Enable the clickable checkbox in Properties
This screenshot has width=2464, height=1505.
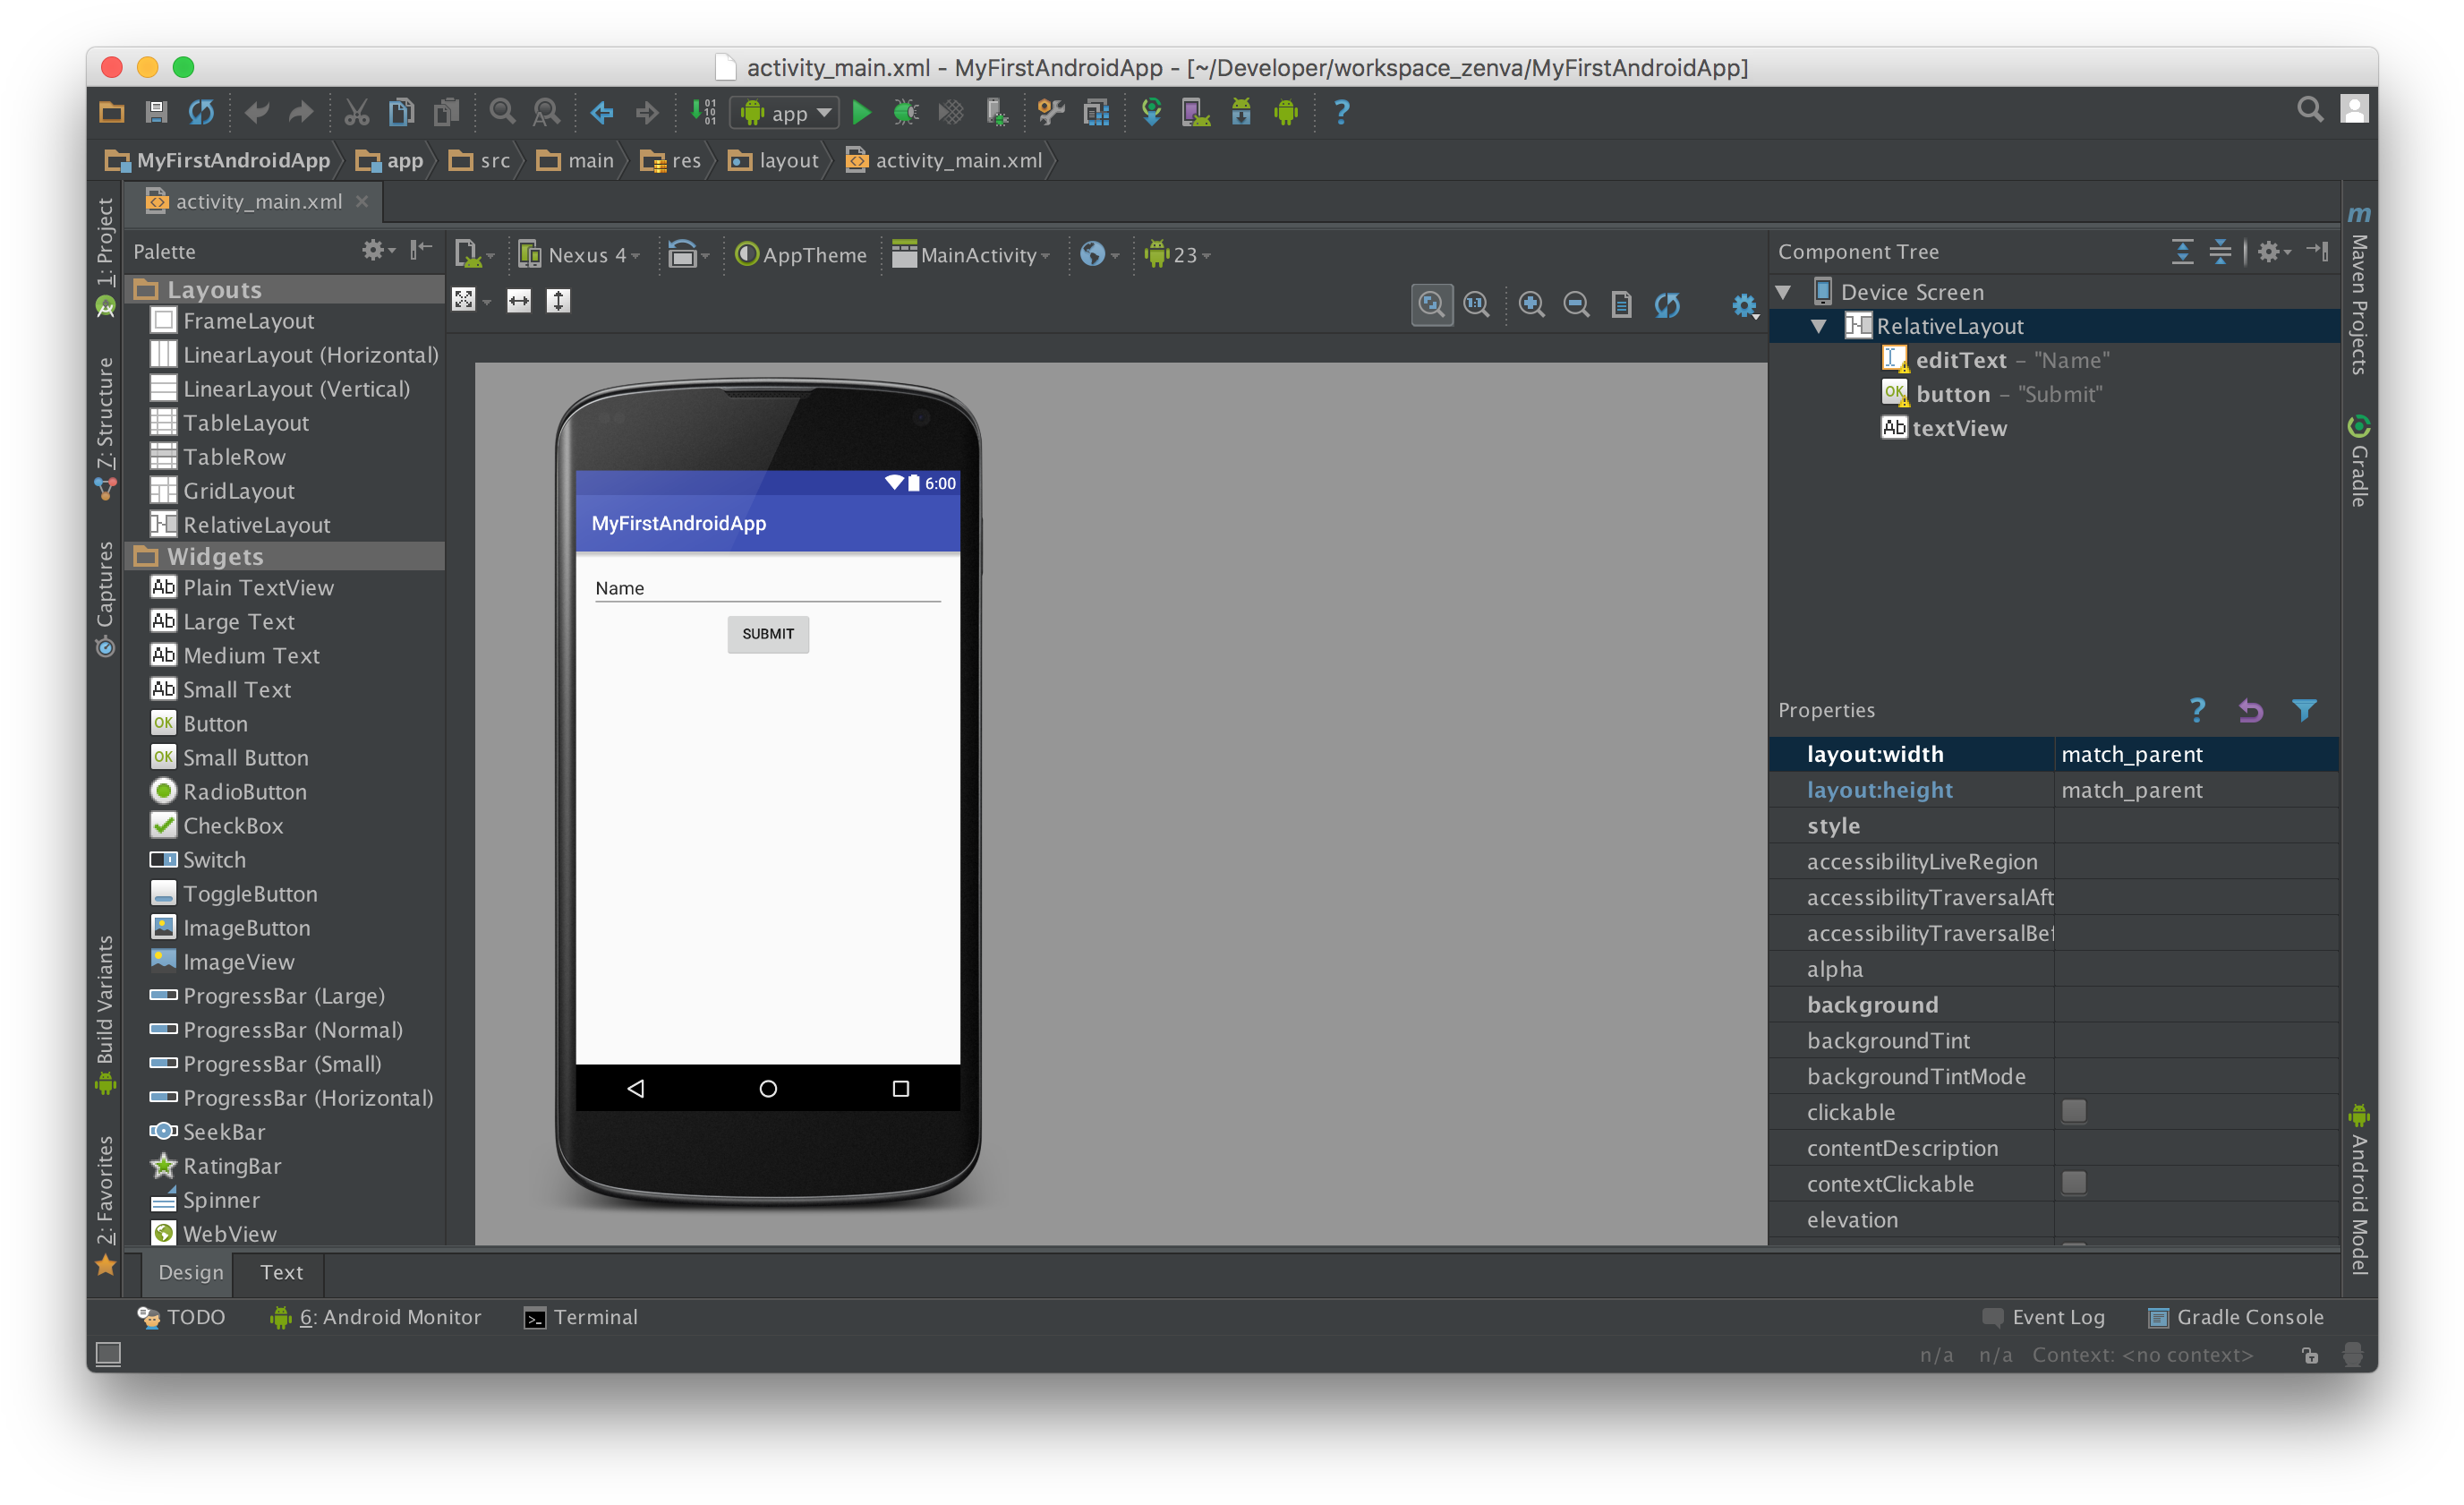click(x=2075, y=1111)
